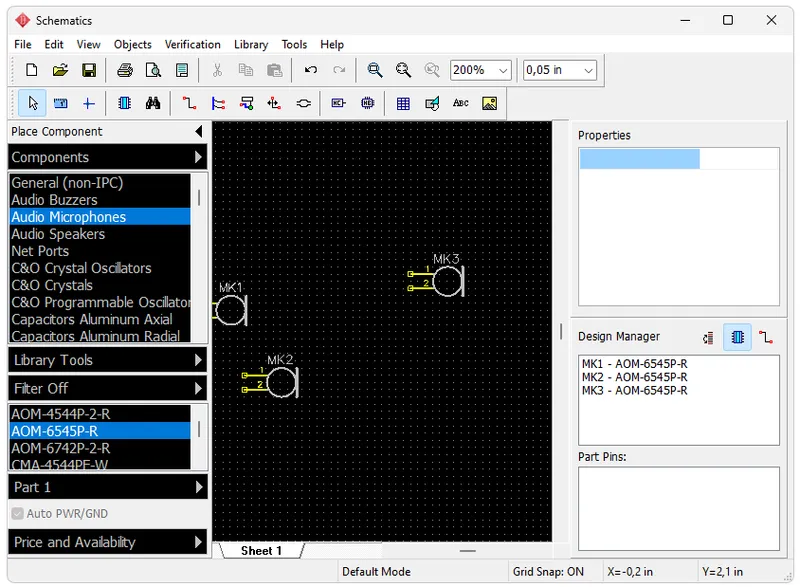Click the titles and sheet setup icon
Image resolution: width=800 pixels, height=587 pixels.
(182, 70)
